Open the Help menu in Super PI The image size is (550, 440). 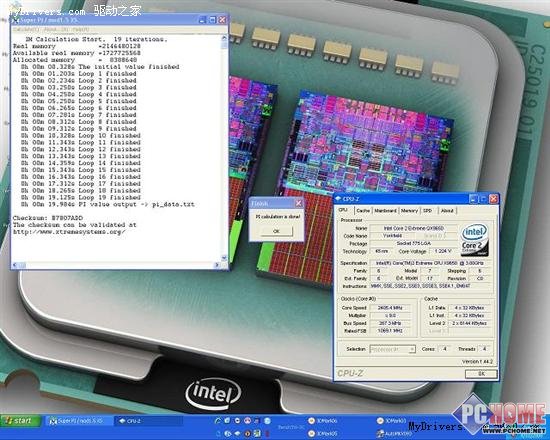click(81, 29)
